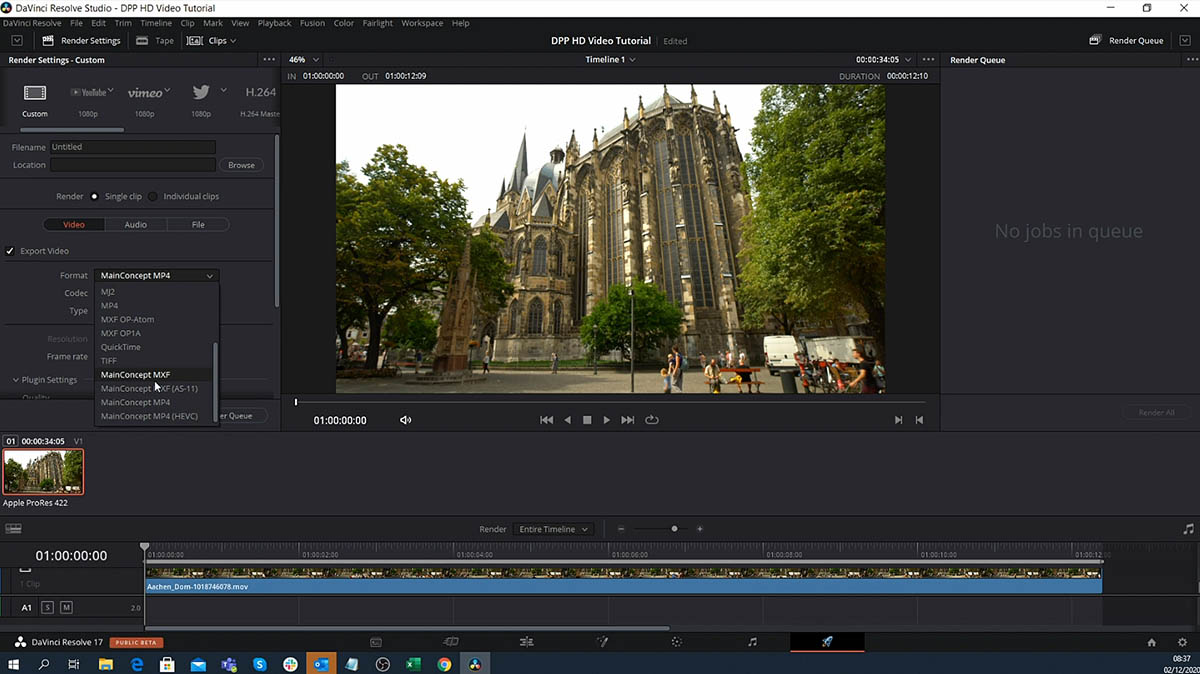Image resolution: width=1200 pixels, height=674 pixels.
Task: Select the YouTube render preset
Action: click(90, 93)
